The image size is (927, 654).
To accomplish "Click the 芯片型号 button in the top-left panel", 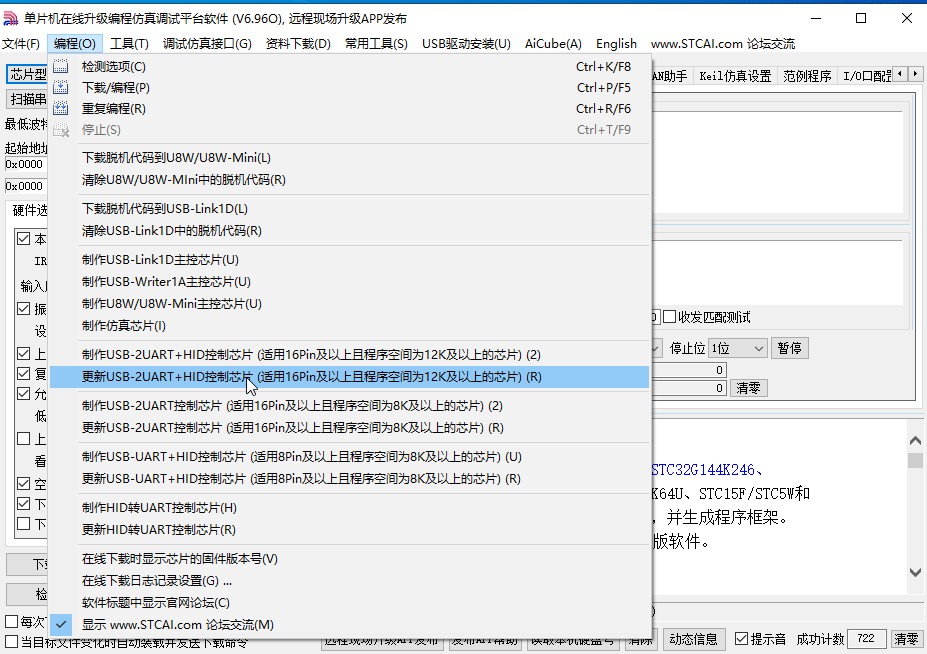I will coord(27,72).
